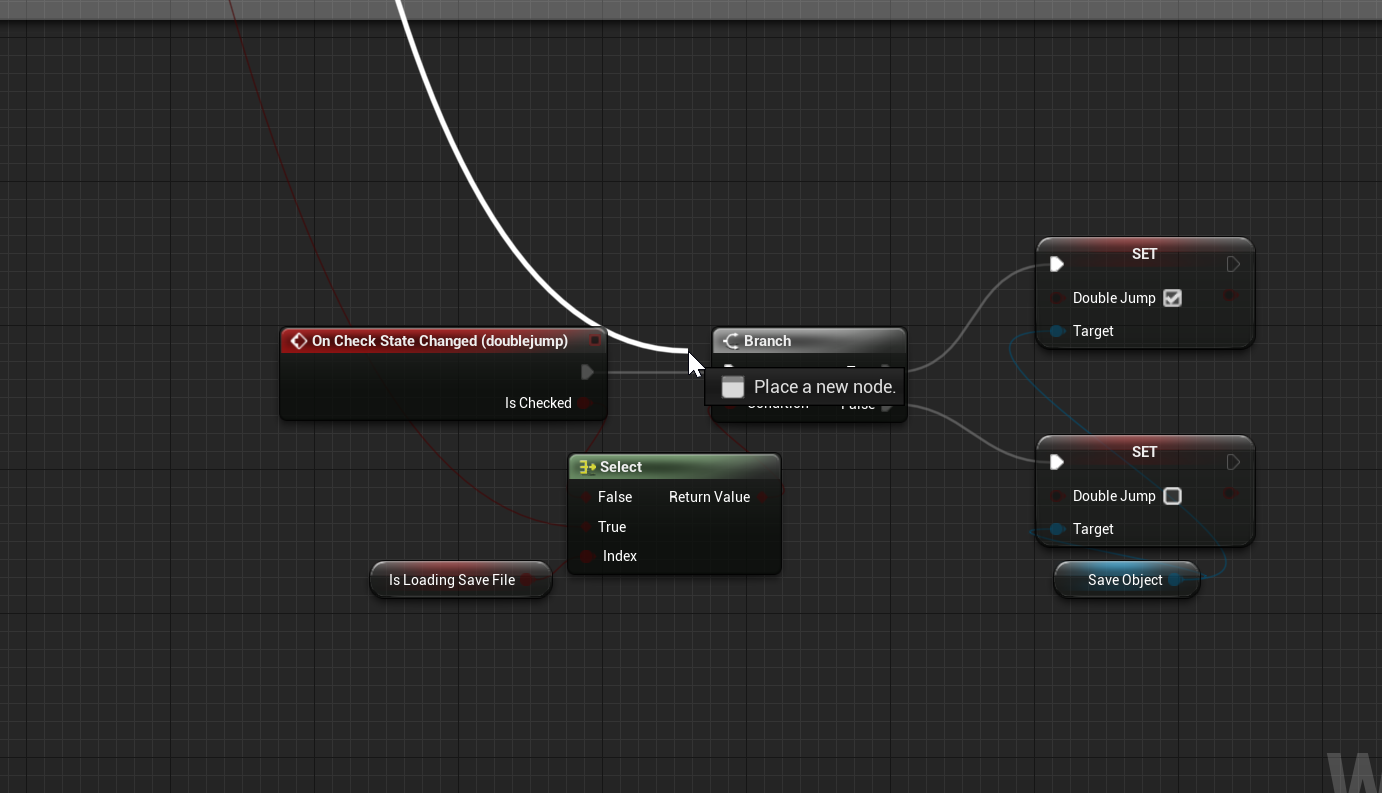This screenshot has height=793, width=1382.
Task: Click the Double Jump input pin on upper SET
Action: [1057, 298]
